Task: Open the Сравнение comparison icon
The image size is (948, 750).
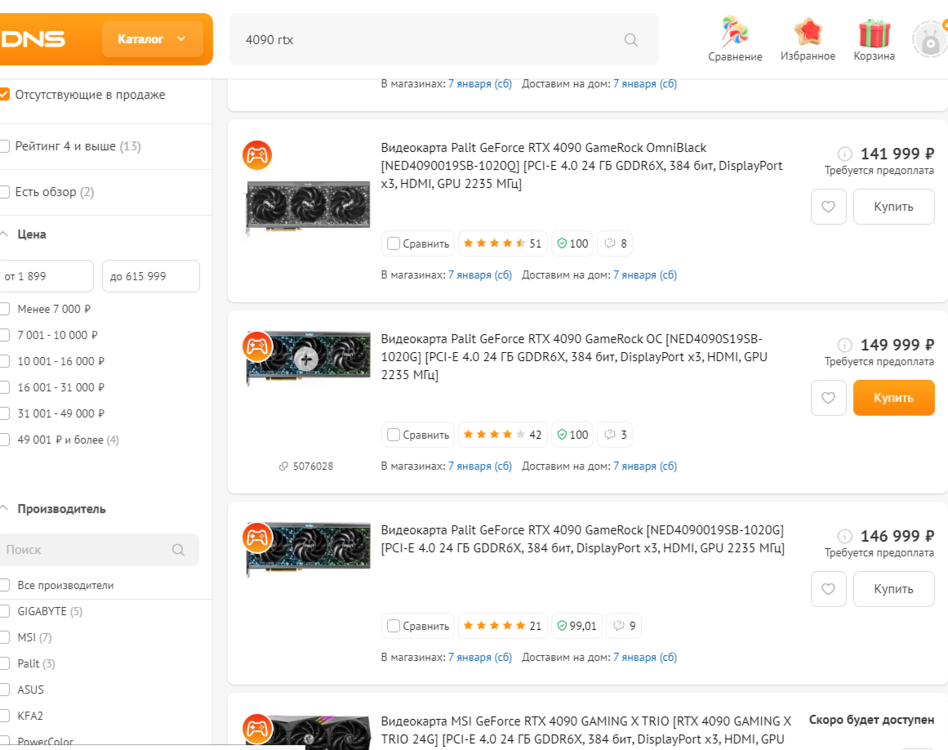Action: tap(735, 40)
